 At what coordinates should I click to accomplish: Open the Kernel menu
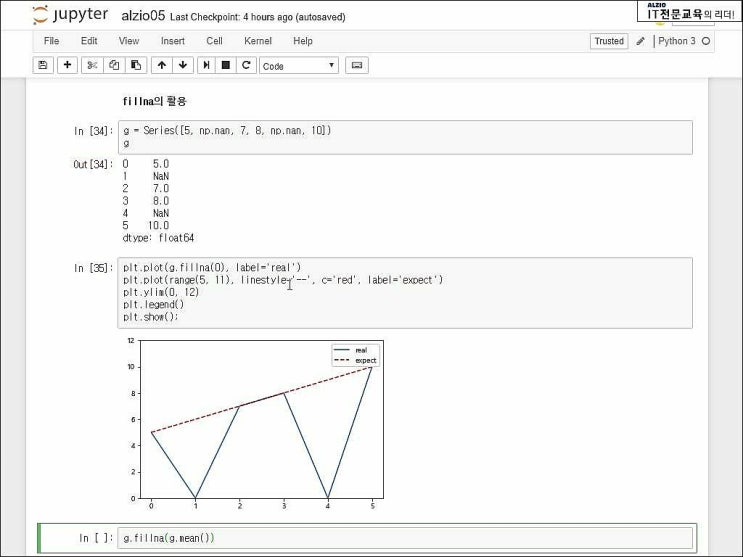[x=258, y=41]
